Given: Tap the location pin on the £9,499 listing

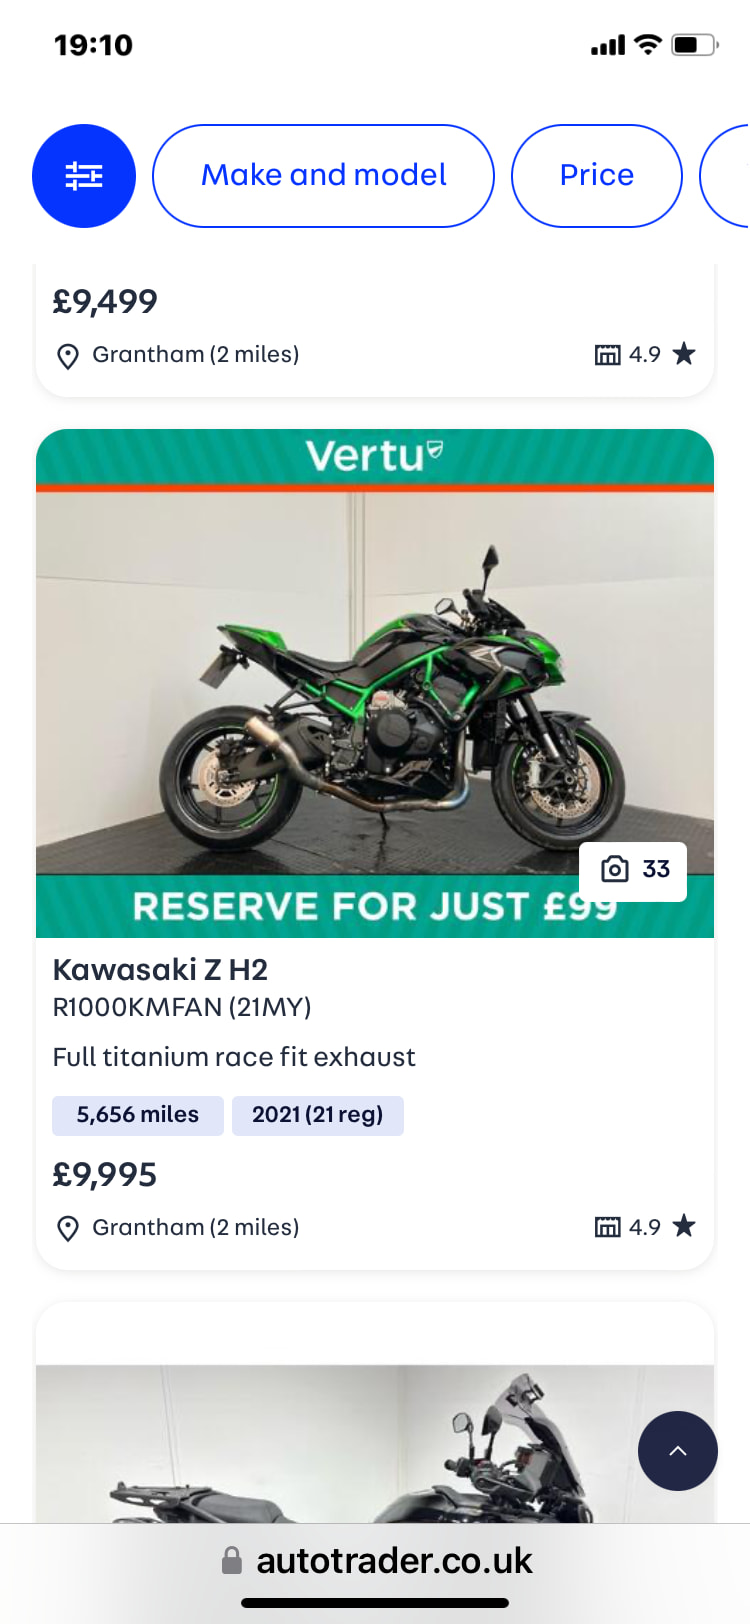Looking at the screenshot, I should [68, 355].
